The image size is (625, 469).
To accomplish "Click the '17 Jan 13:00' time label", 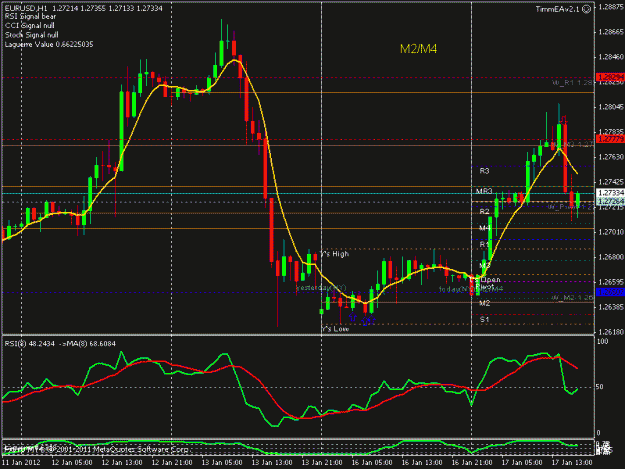I will point(571,462).
